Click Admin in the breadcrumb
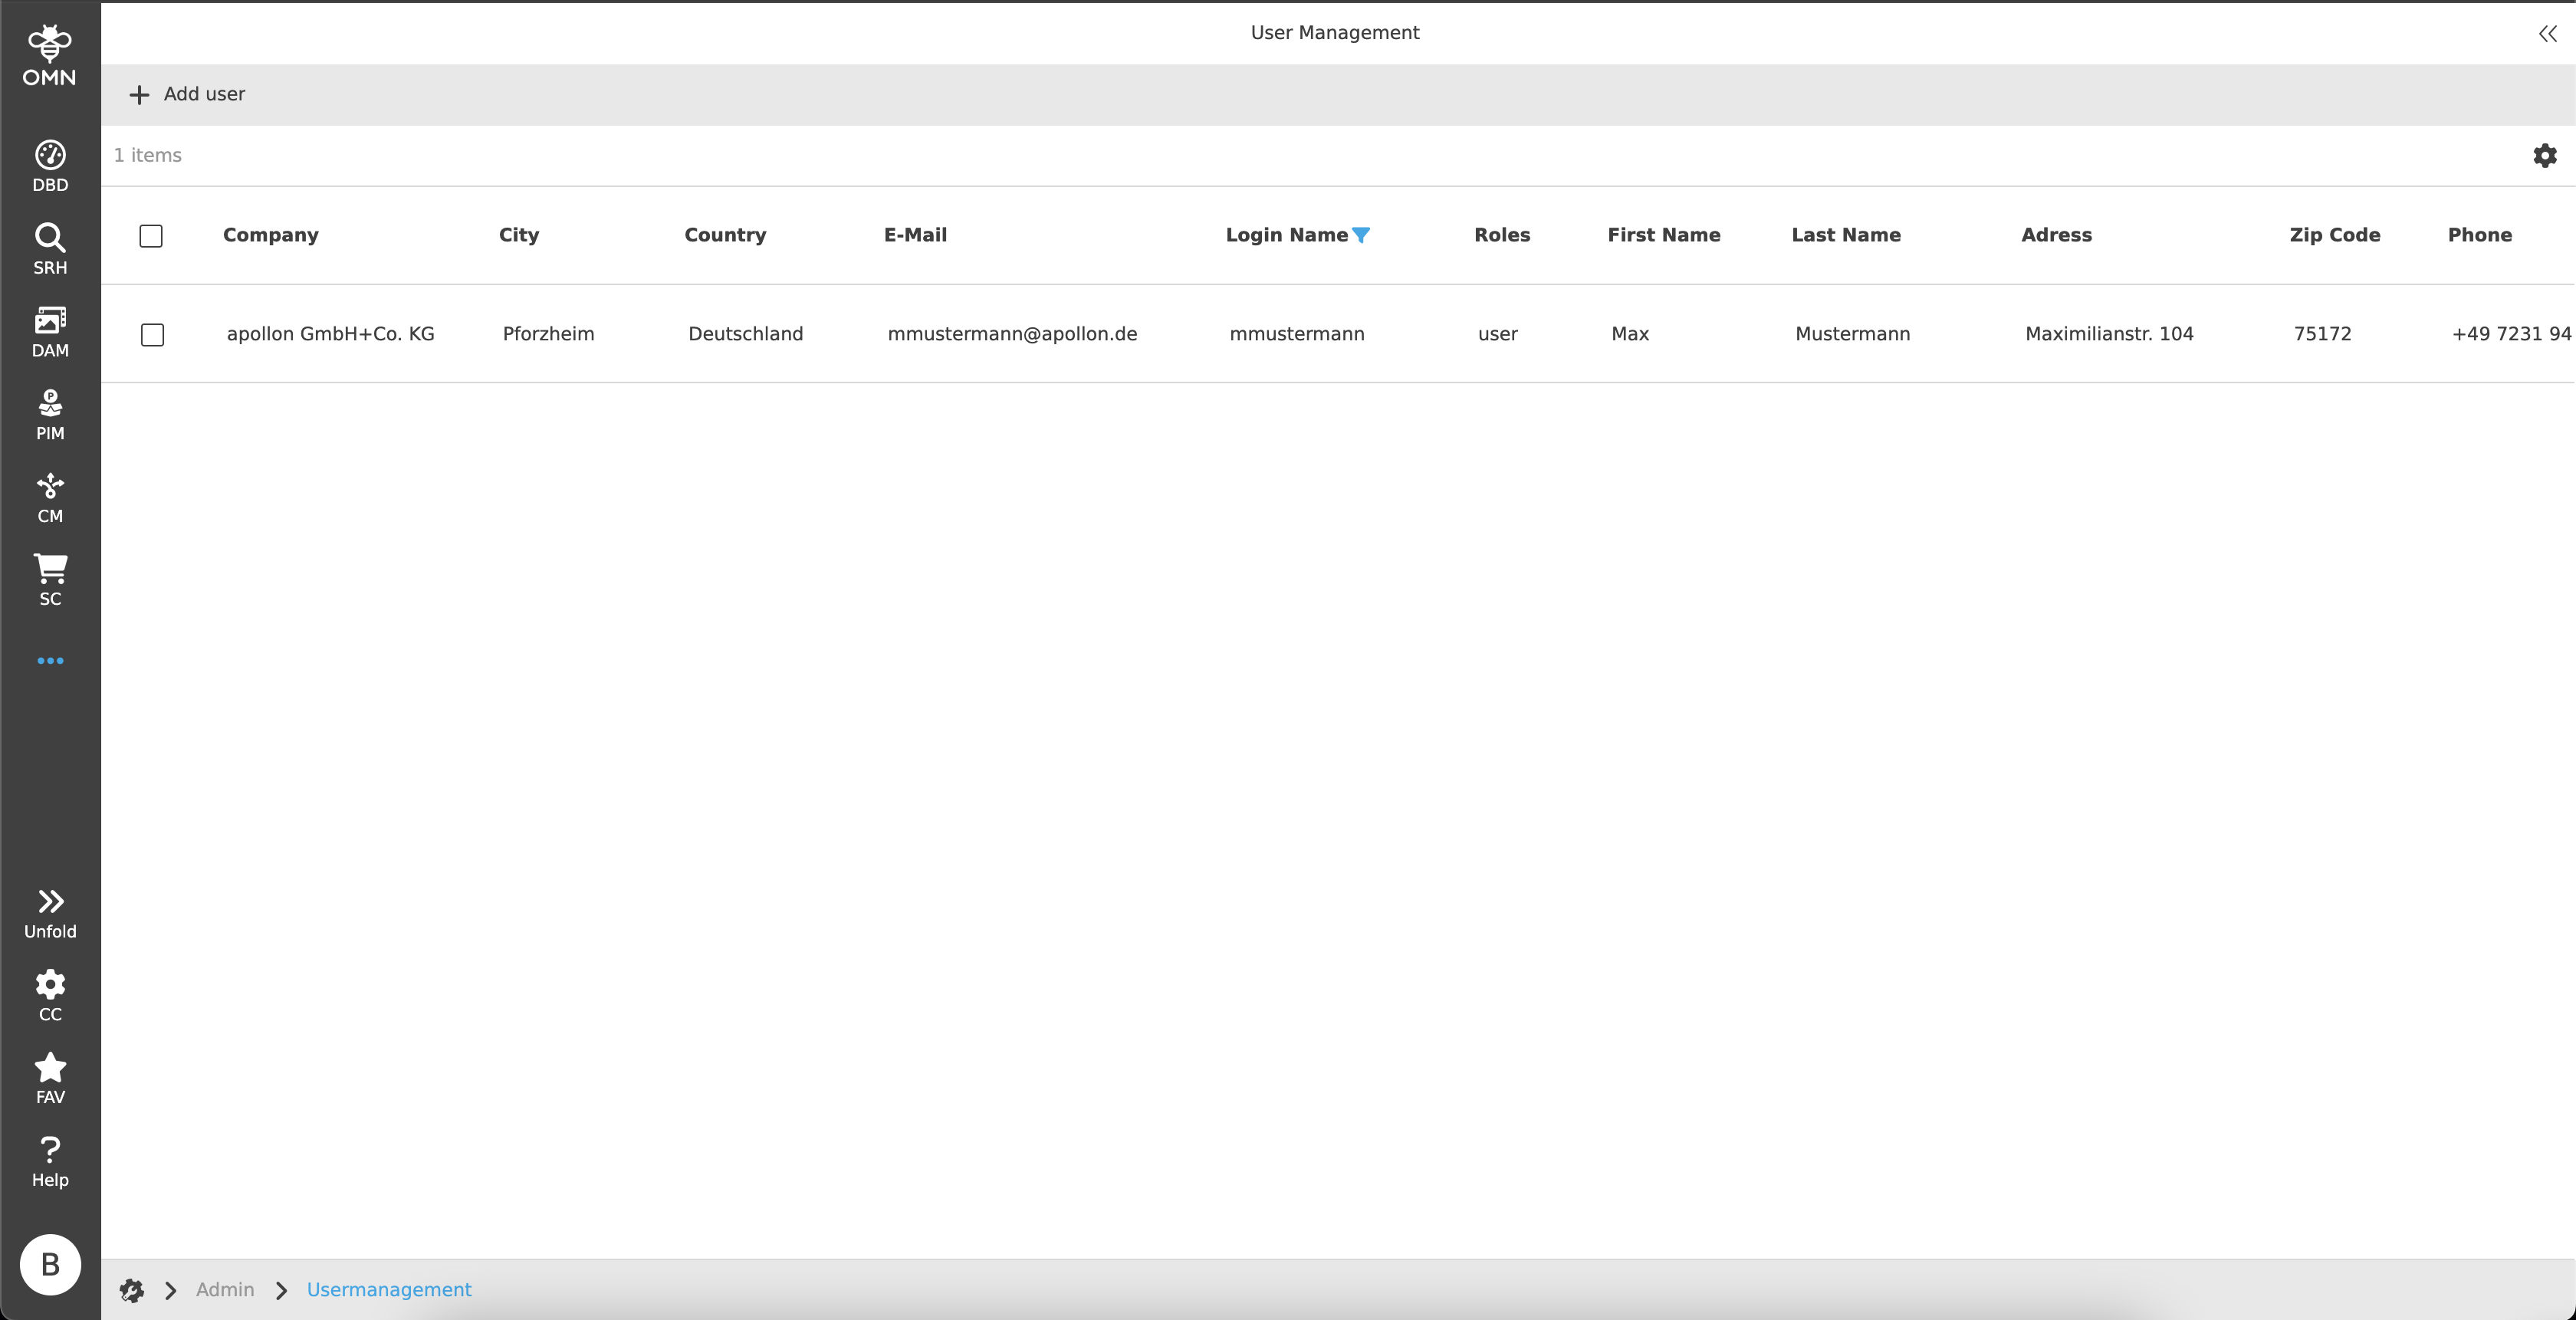 point(225,1290)
